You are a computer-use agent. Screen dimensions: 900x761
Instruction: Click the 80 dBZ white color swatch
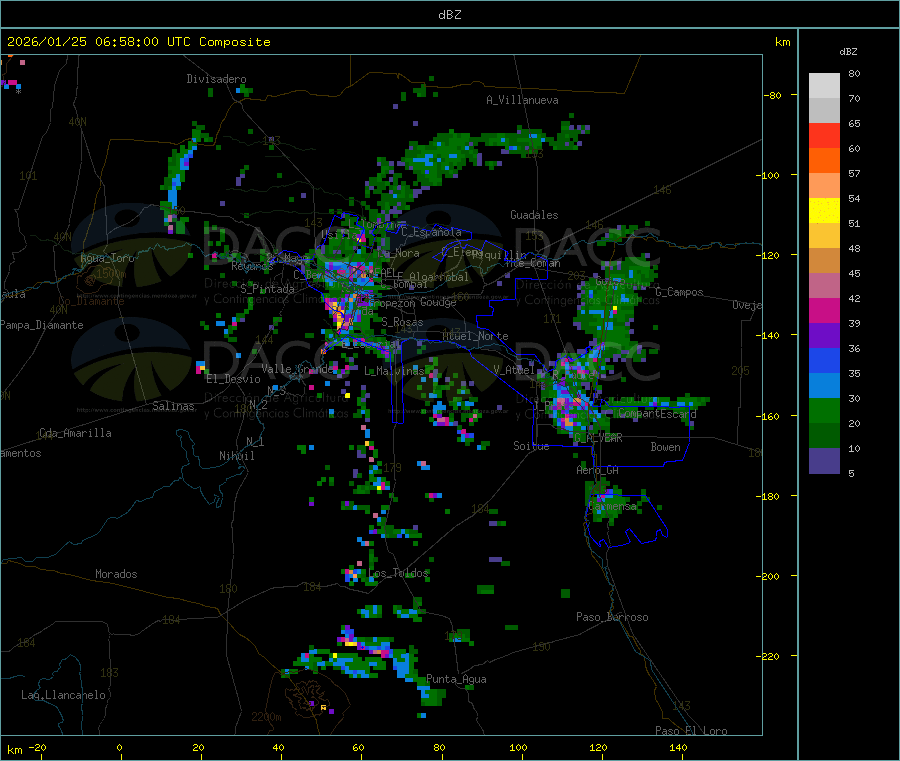824,86
